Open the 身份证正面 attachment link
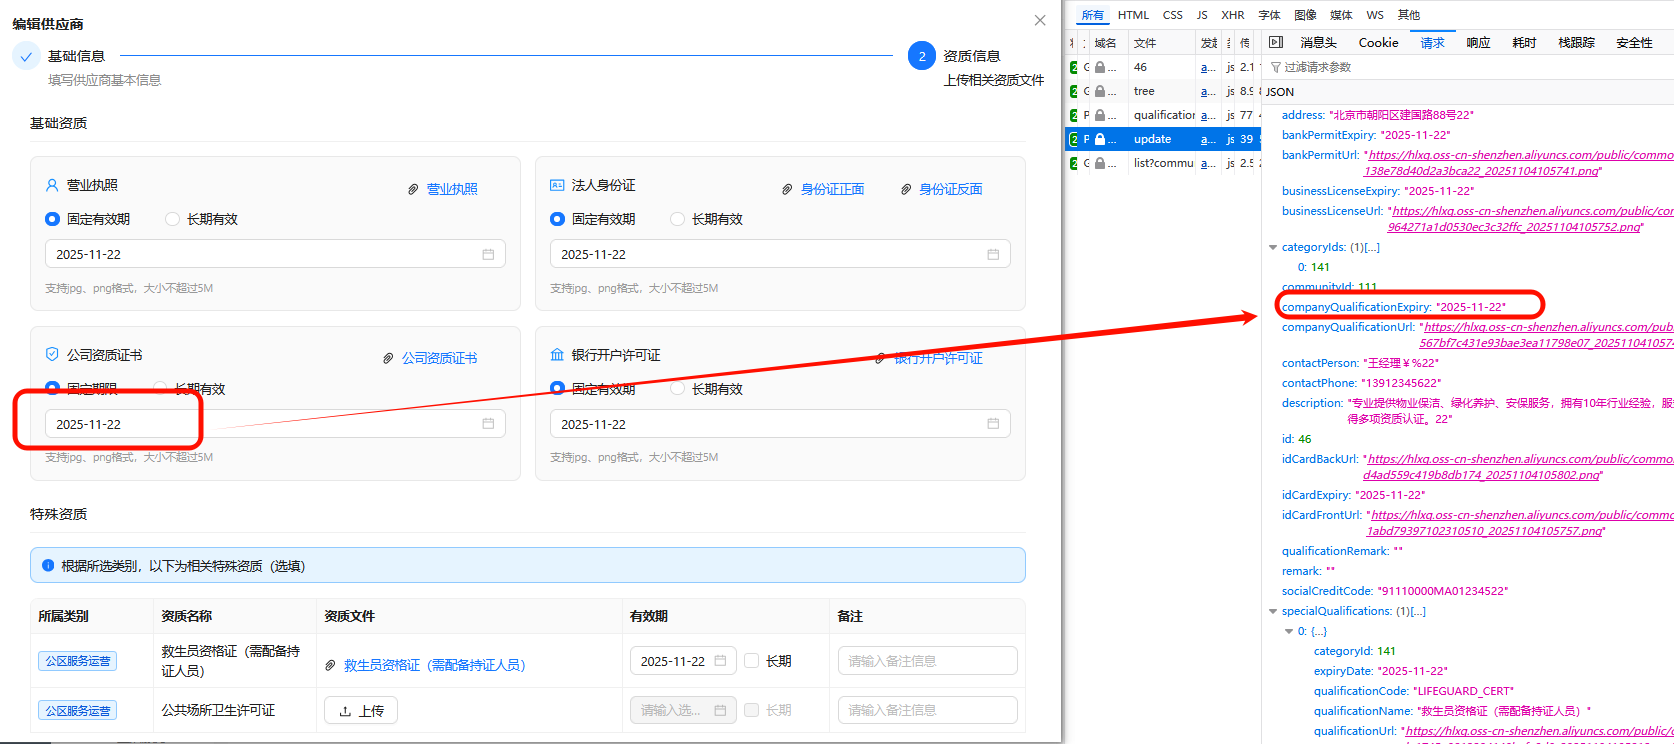 click(832, 189)
